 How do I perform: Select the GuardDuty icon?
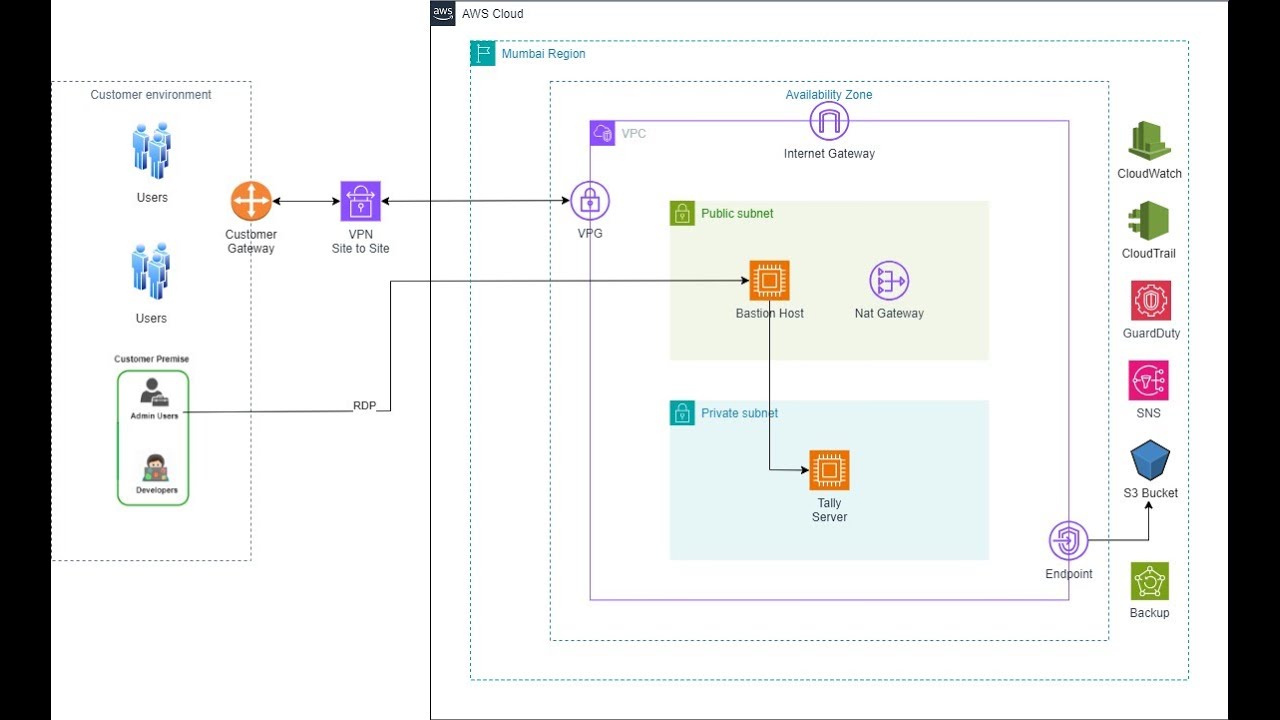pyautogui.click(x=1150, y=301)
